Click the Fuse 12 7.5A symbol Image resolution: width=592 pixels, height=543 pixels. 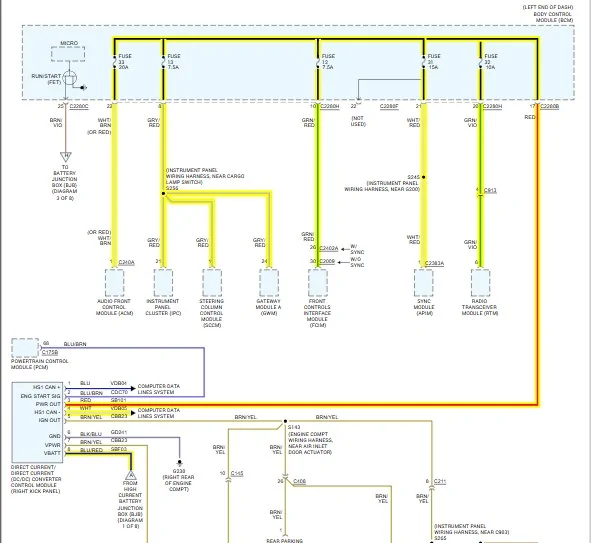click(318, 62)
